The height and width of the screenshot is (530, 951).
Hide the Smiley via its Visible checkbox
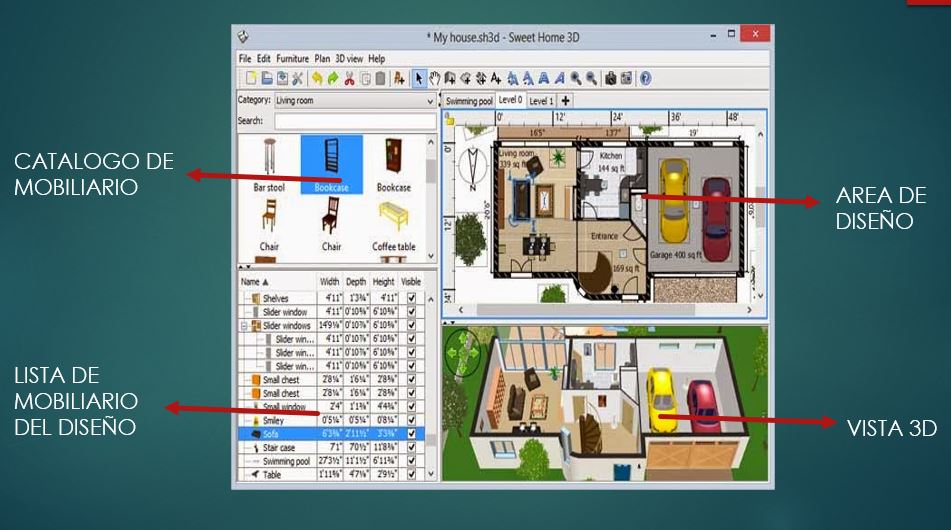[x=412, y=420]
